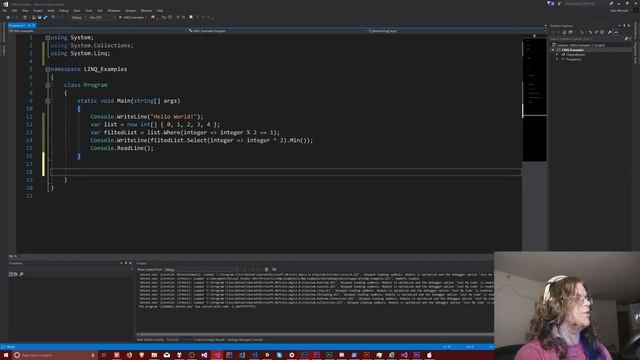This screenshot has height=360, width=640.
Task: Toggle Preview Selected Items in Solution Explorer
Action: point(616,32)
